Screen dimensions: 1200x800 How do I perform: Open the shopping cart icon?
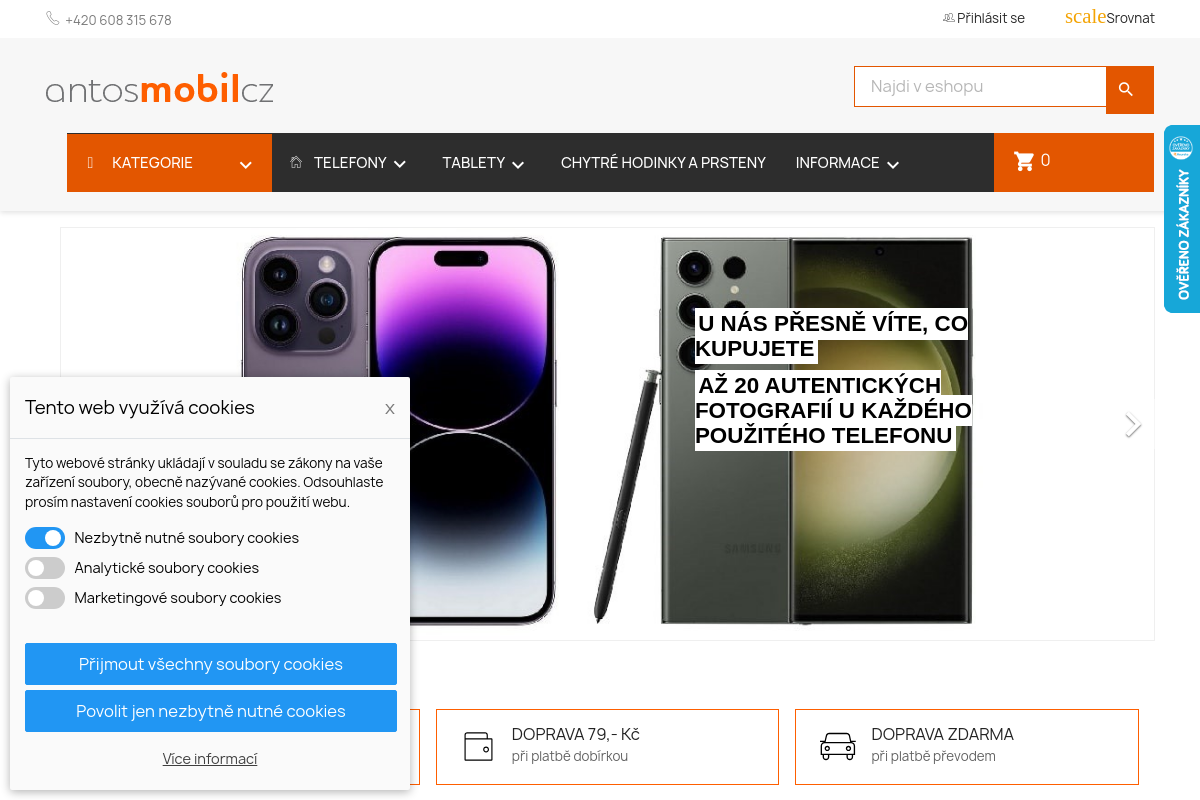[1023, 161]
